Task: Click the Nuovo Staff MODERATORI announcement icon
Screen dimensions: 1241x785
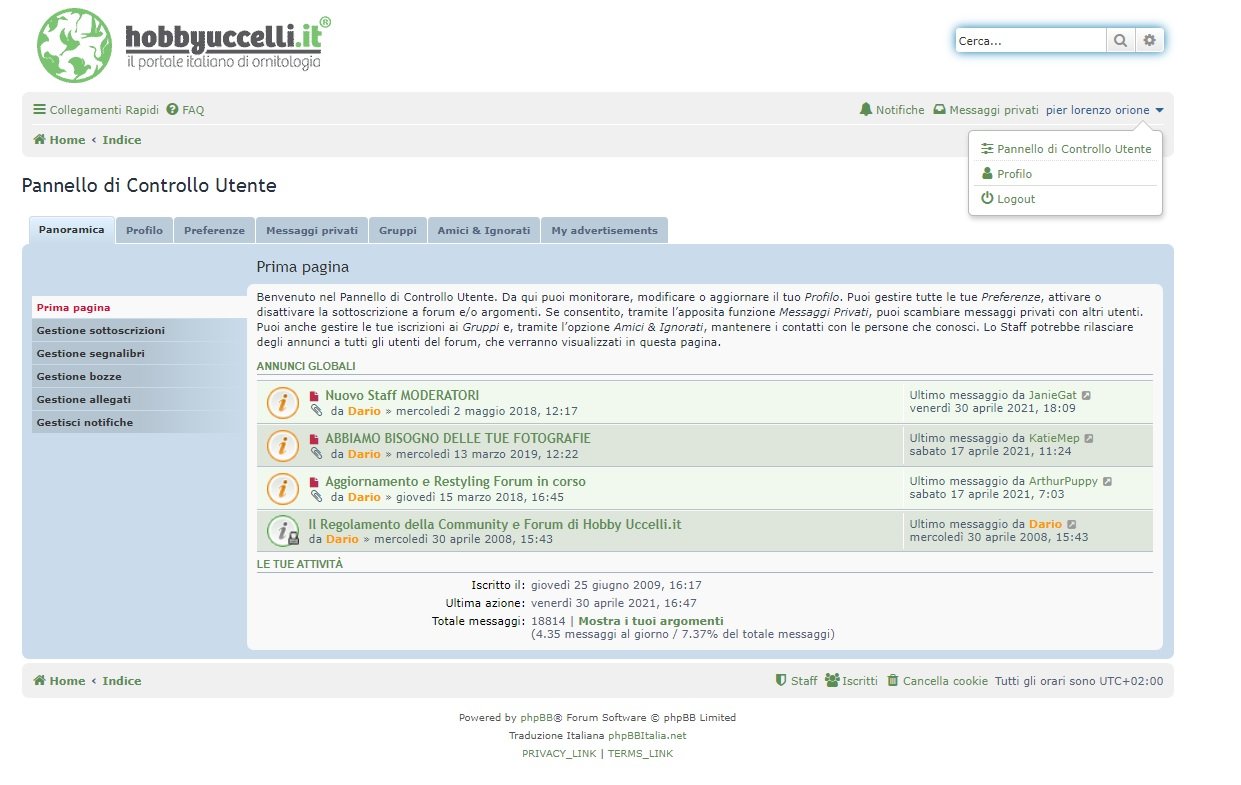Action: [x=284, y=402]
